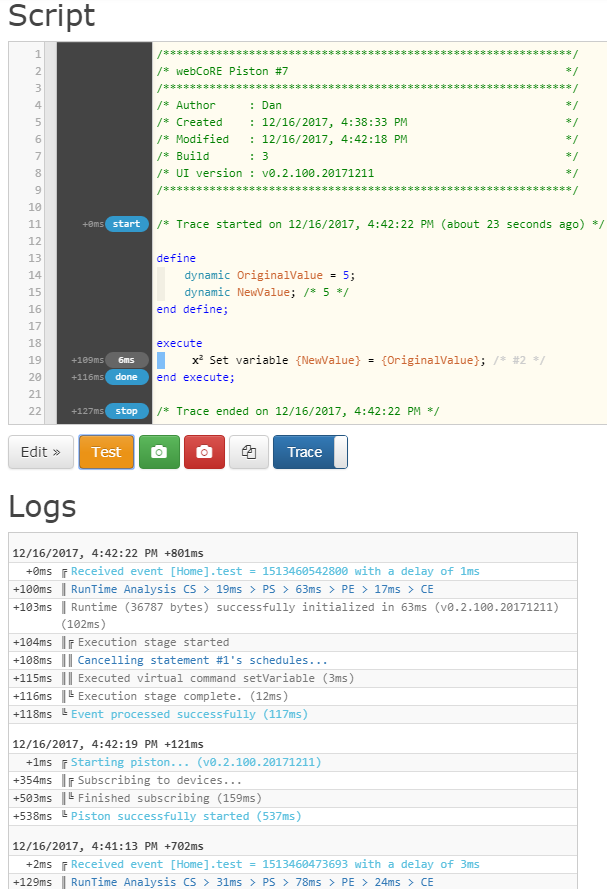
Task: Click the x² Set variable statement icon
Action: pos(198,360)
